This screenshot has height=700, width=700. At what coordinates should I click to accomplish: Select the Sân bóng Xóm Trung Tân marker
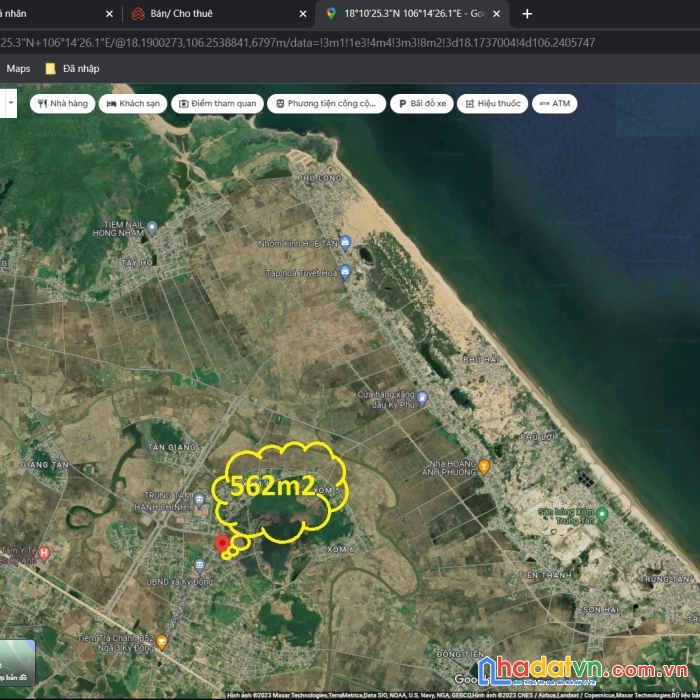point(602,515)
